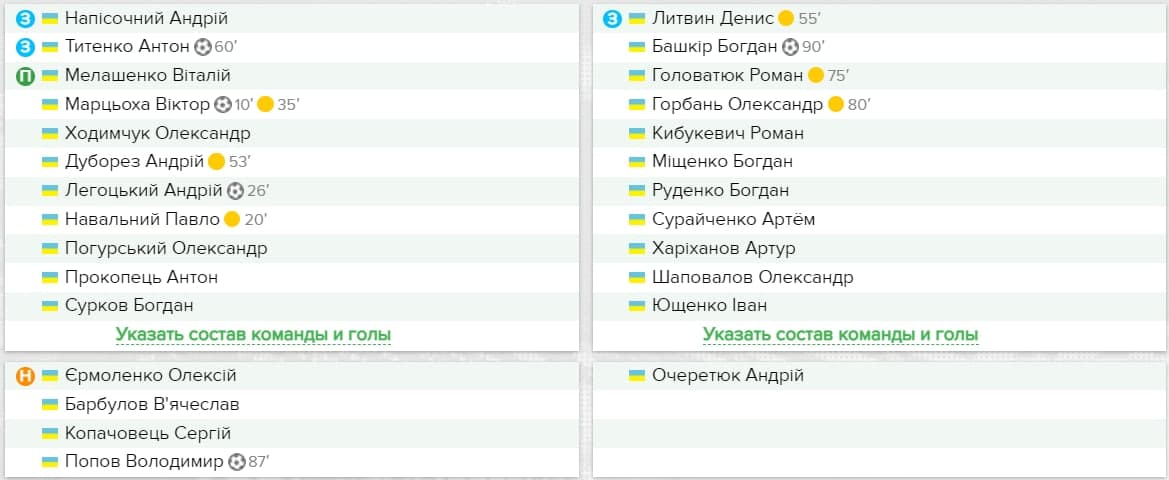The width and height of the screenshot is (1169, 480).
Task: Click yellow card icon beside Дуборез Андрій
Action: [217, 162]
